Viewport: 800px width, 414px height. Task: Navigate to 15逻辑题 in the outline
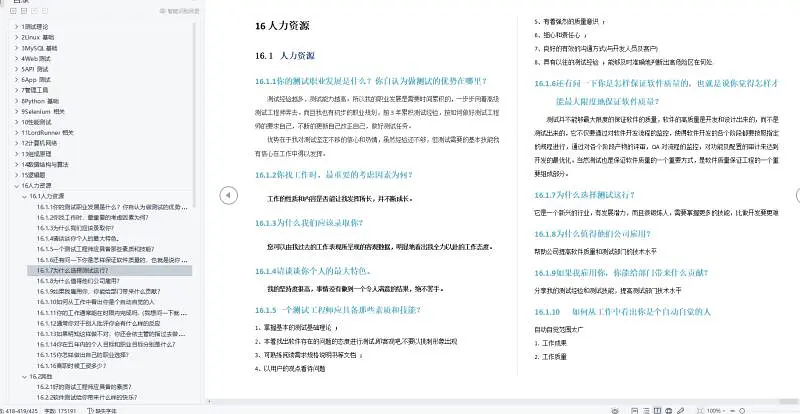coord(34,175)
